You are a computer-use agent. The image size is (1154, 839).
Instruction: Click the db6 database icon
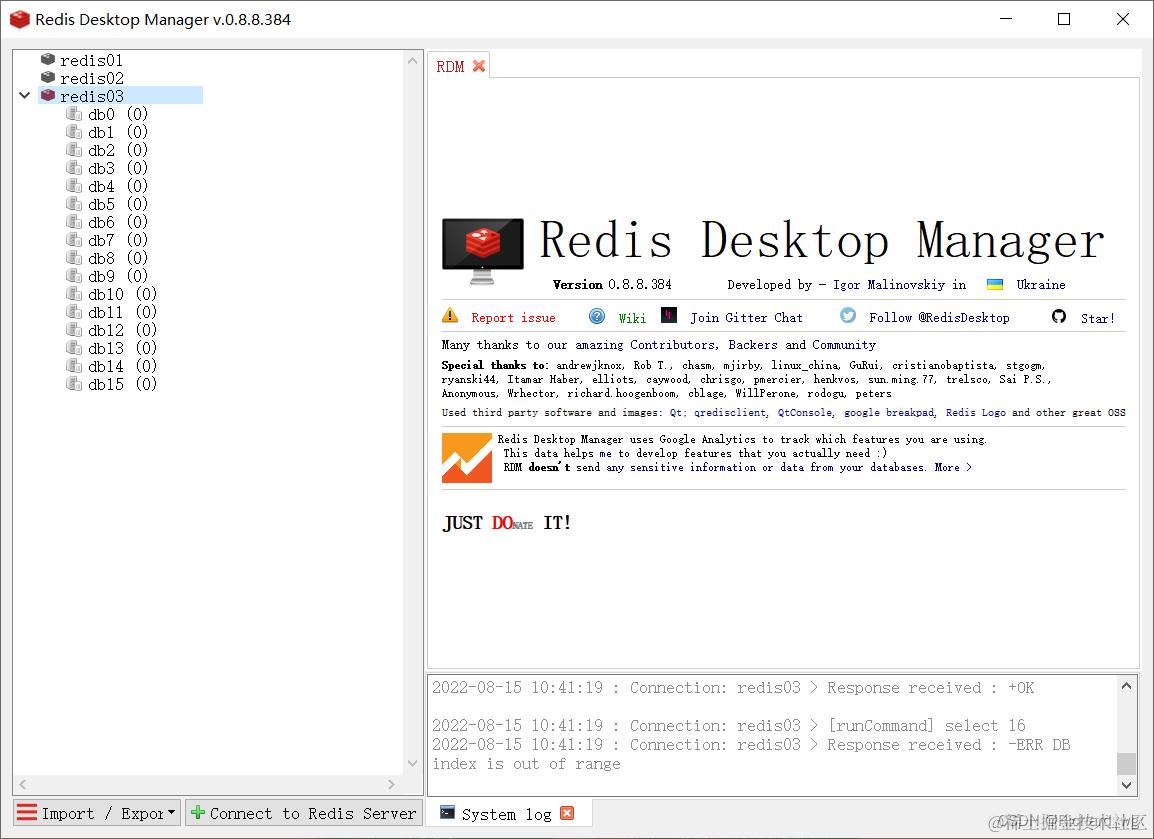(74, 222)
